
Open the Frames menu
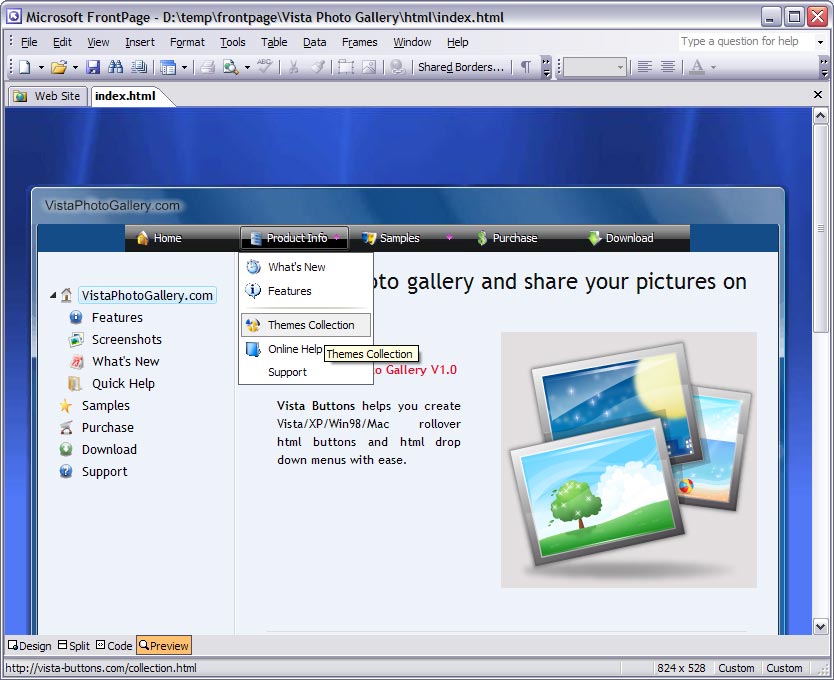pyautogui.click(x=360, y=42)
